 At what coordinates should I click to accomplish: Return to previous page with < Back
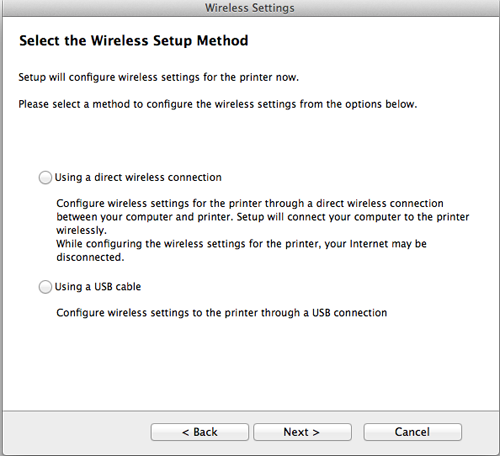pyautogui.click(x=200, y=432)
